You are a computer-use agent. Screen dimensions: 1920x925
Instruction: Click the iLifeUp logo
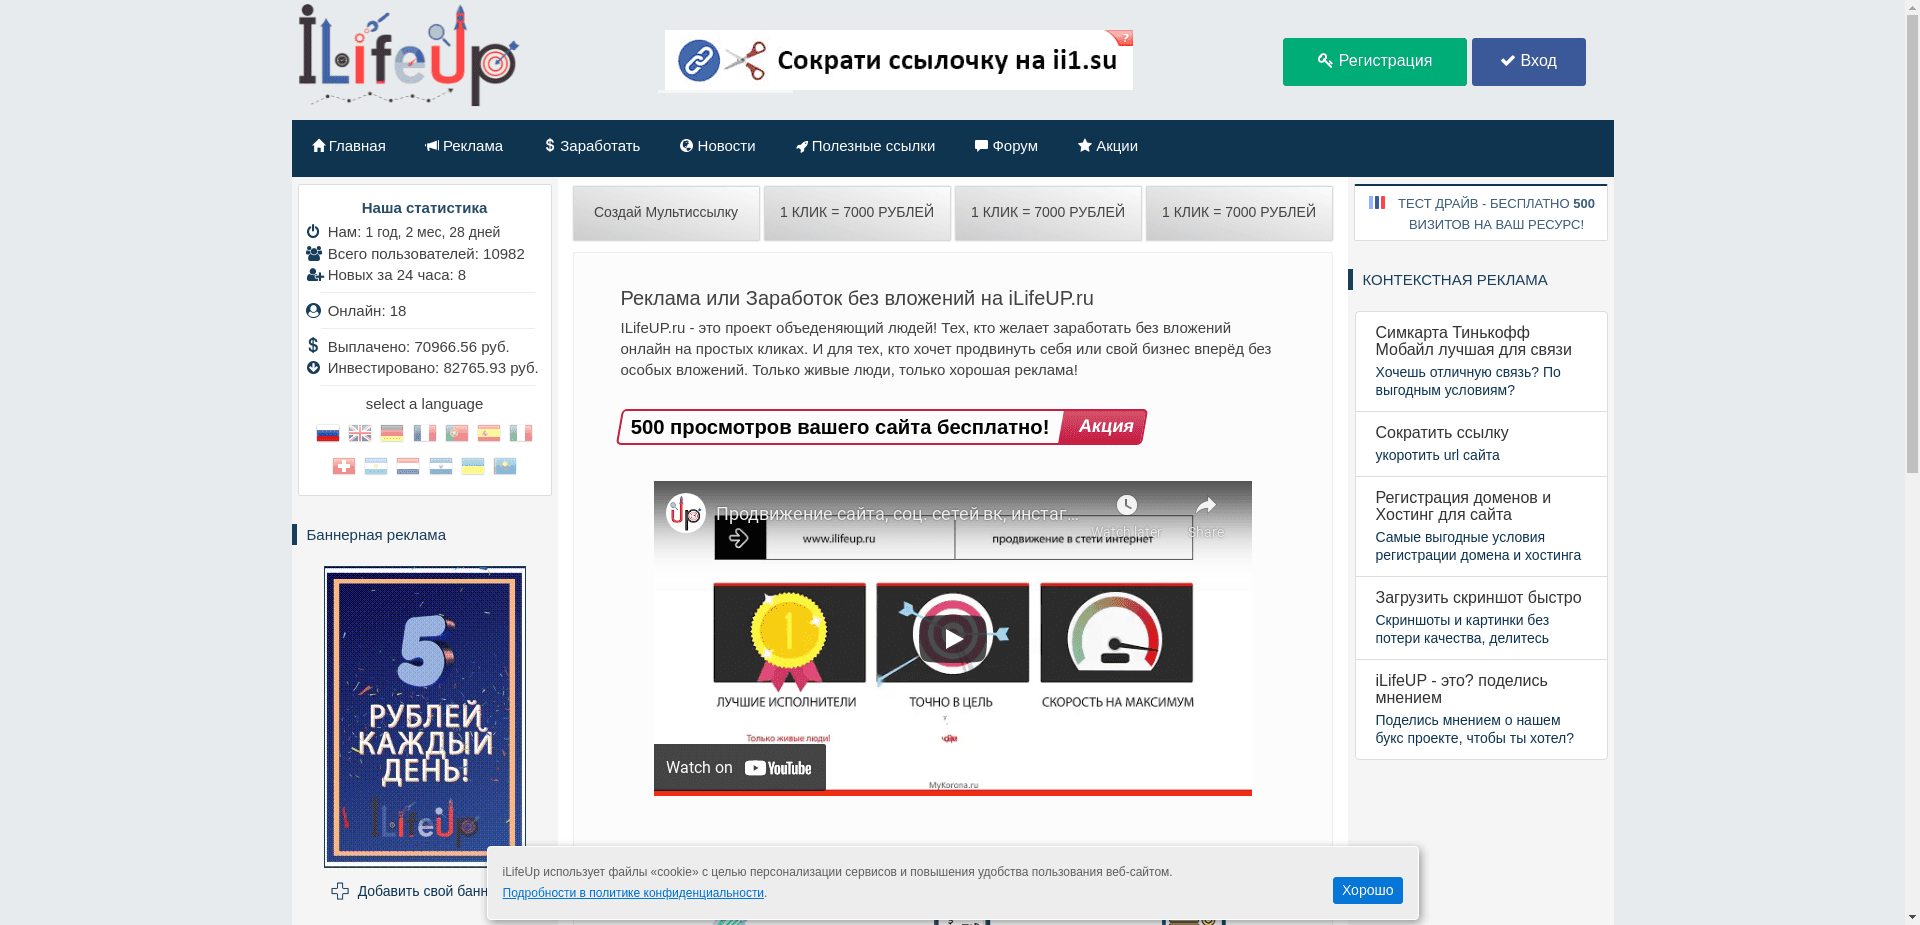(x=404, y=54)
